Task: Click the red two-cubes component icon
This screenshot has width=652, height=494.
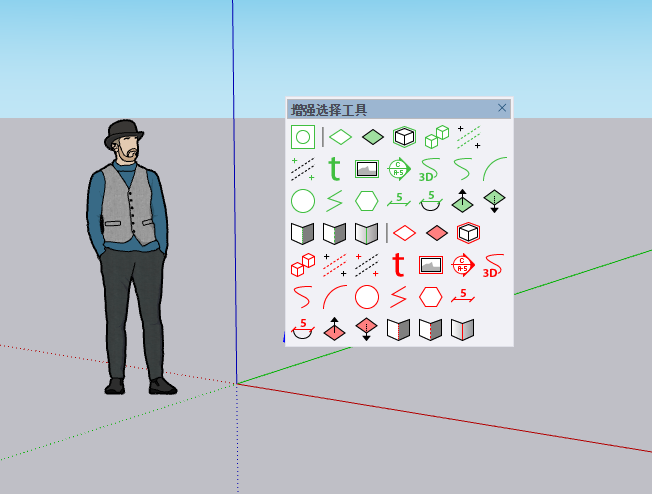Action: pyautogui.click(x=303, y=265)
